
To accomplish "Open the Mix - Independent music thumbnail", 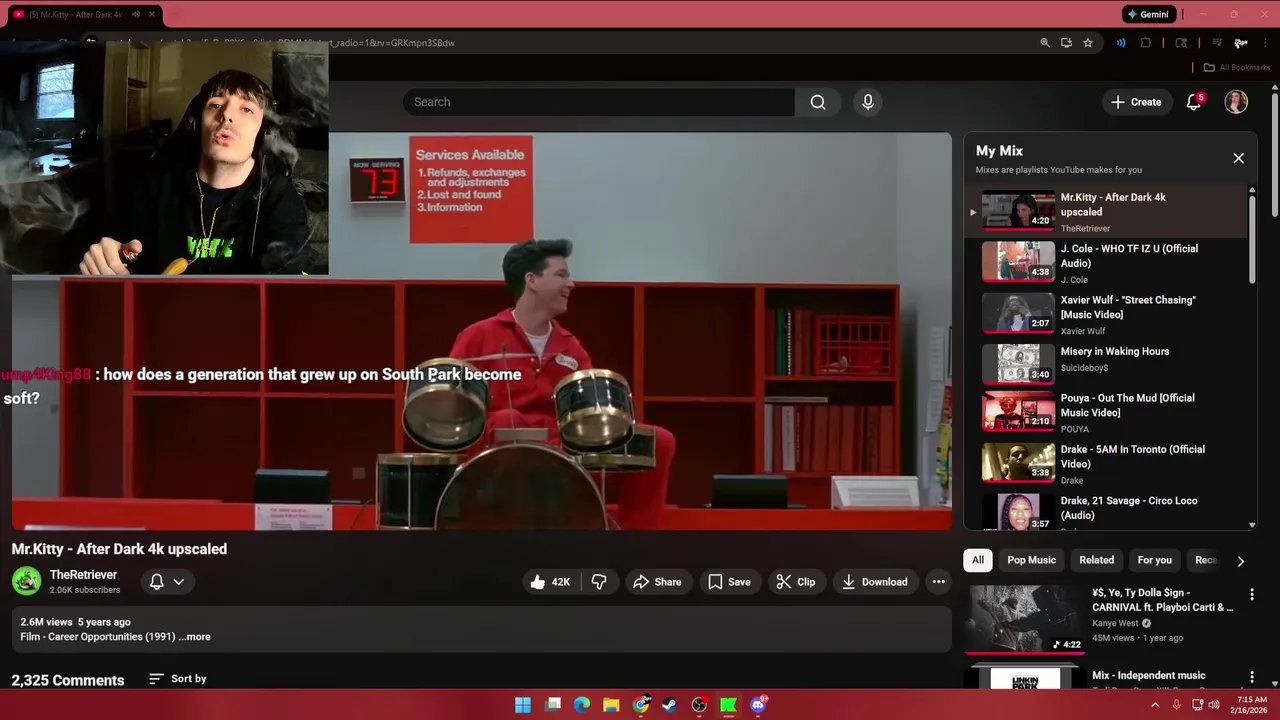I will (x=1023, y=678).
